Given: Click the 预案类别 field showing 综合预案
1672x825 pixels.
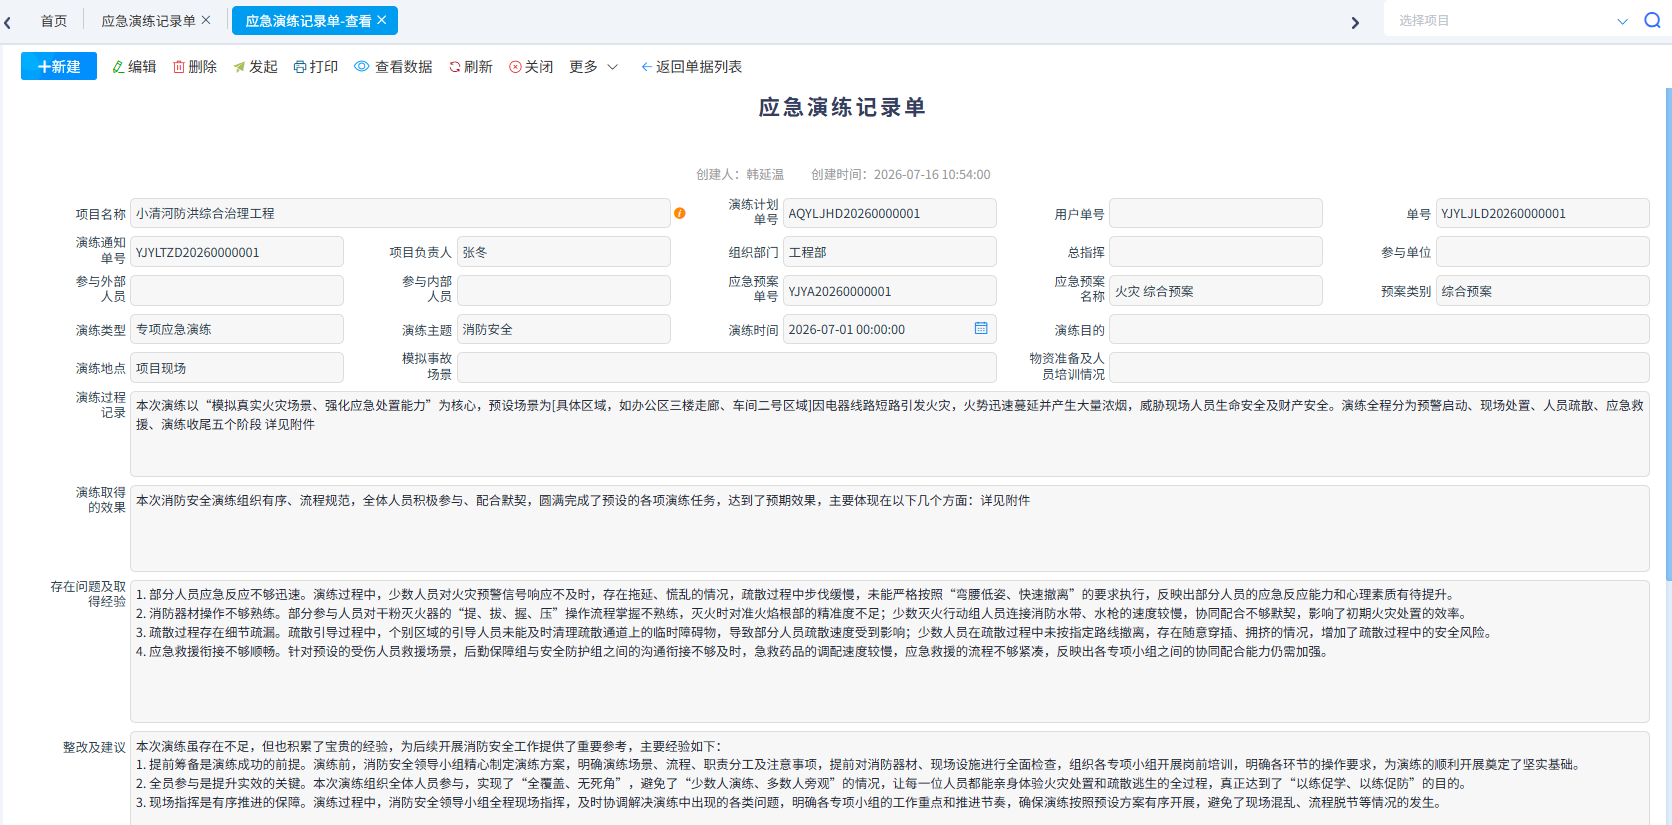Looking at the screenshot, I should click(1543, 291).
